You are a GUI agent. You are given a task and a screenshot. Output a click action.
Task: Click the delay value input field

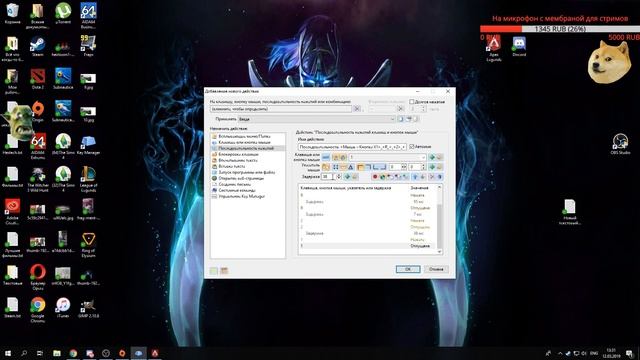point(327,176)
